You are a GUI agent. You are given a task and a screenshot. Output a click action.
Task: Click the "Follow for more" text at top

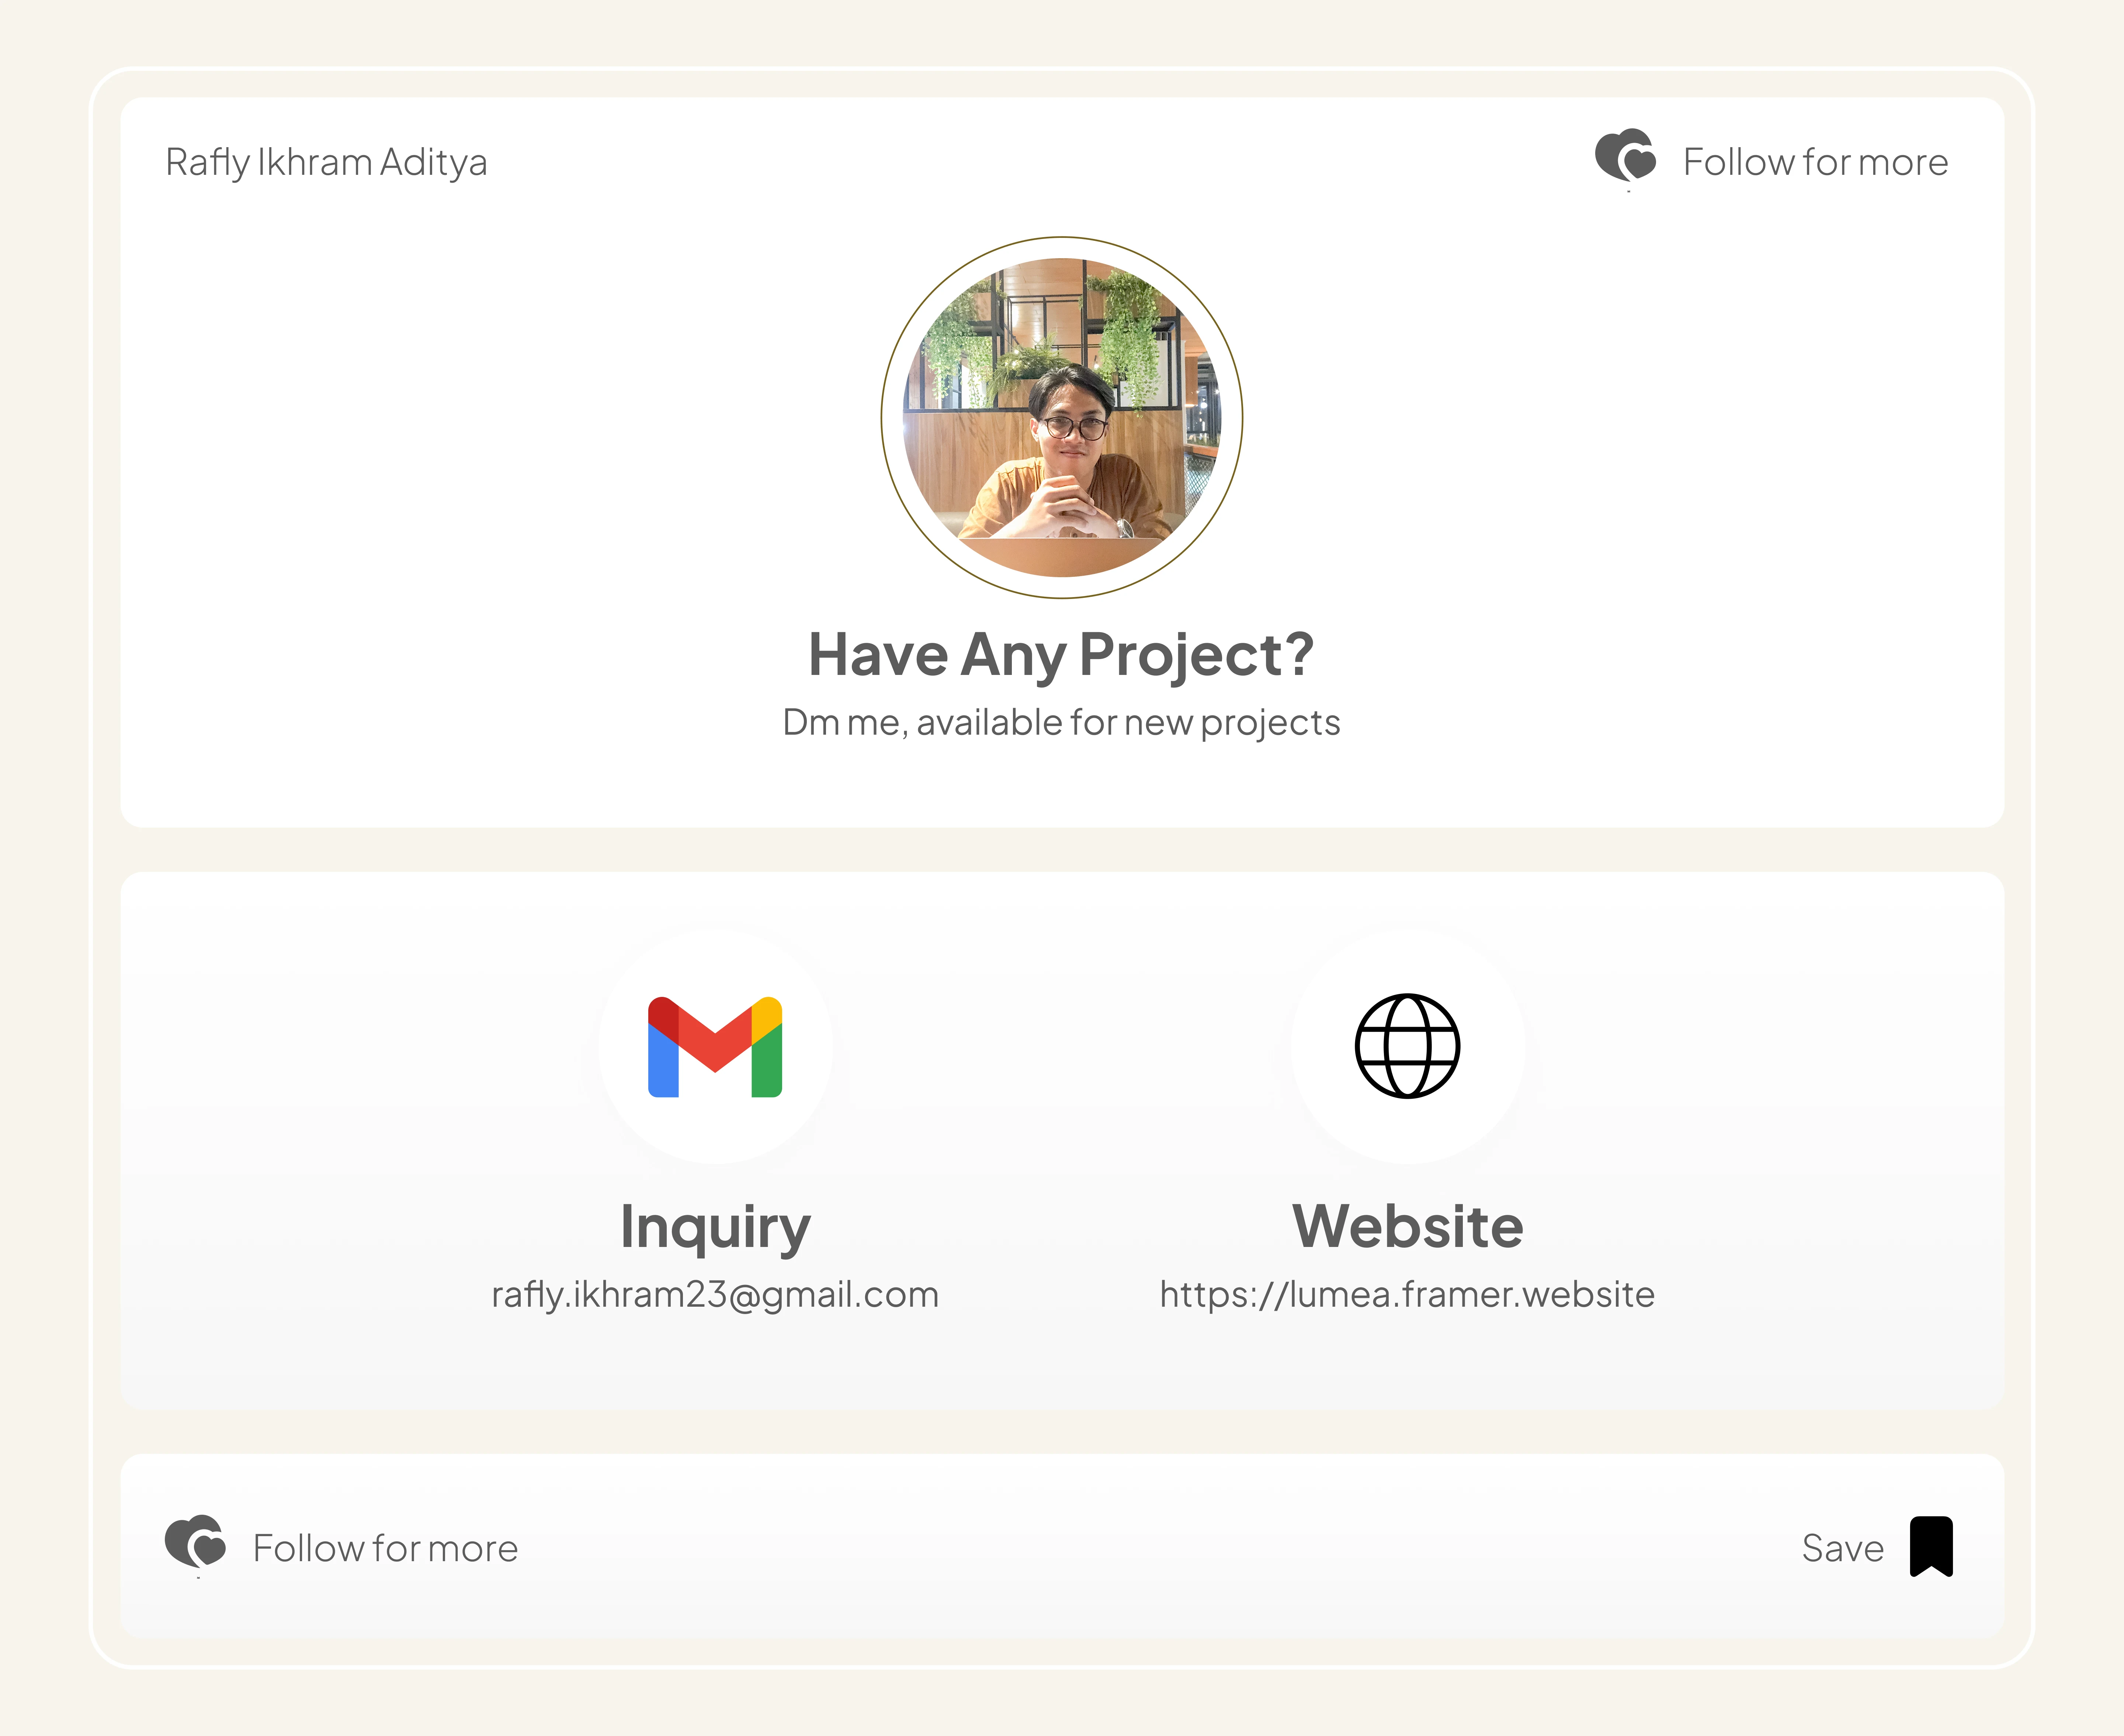[x=1815, y=162]
